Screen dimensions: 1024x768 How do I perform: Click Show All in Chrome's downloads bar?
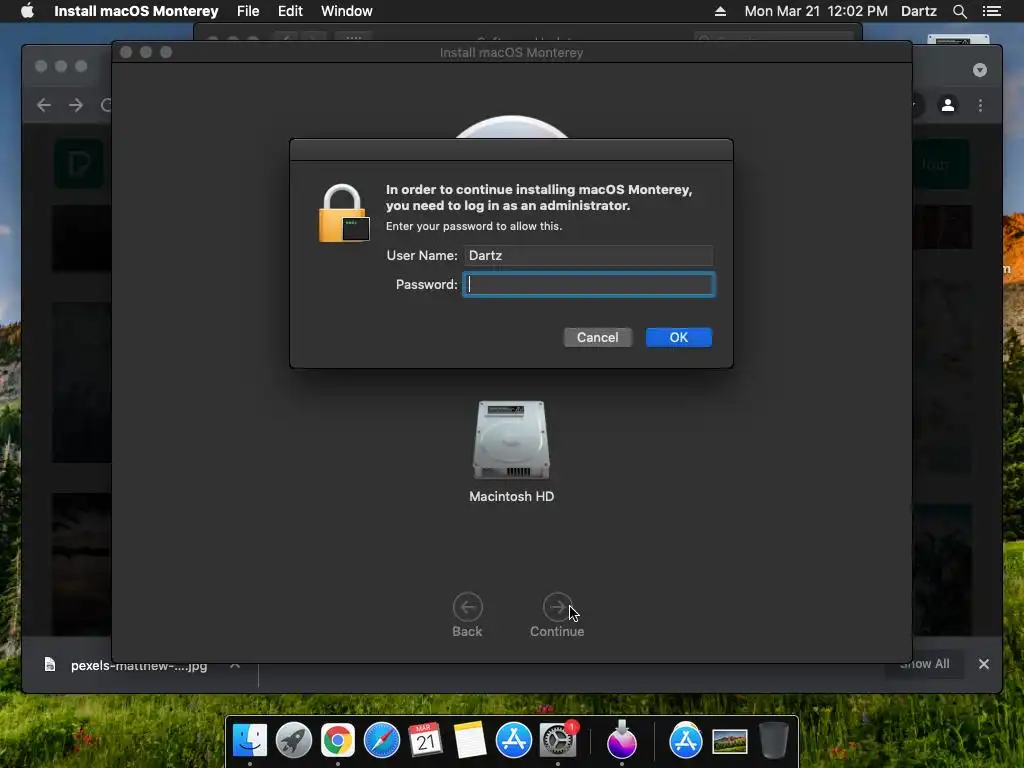click(925, 664)
